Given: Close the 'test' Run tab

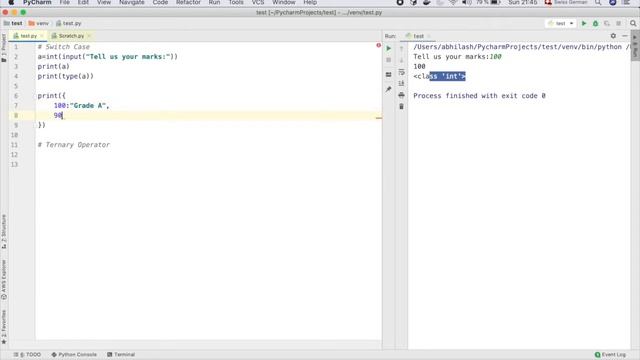Looking at the screenshot, I should click(429, 36).
